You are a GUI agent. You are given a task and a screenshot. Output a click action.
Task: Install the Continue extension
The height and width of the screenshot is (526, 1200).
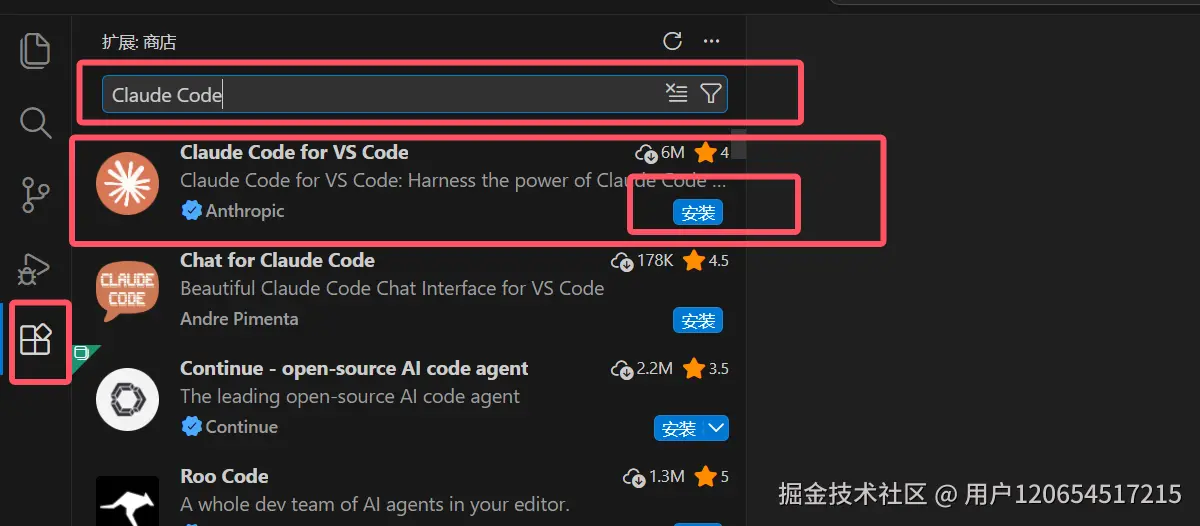click(679, 428)
